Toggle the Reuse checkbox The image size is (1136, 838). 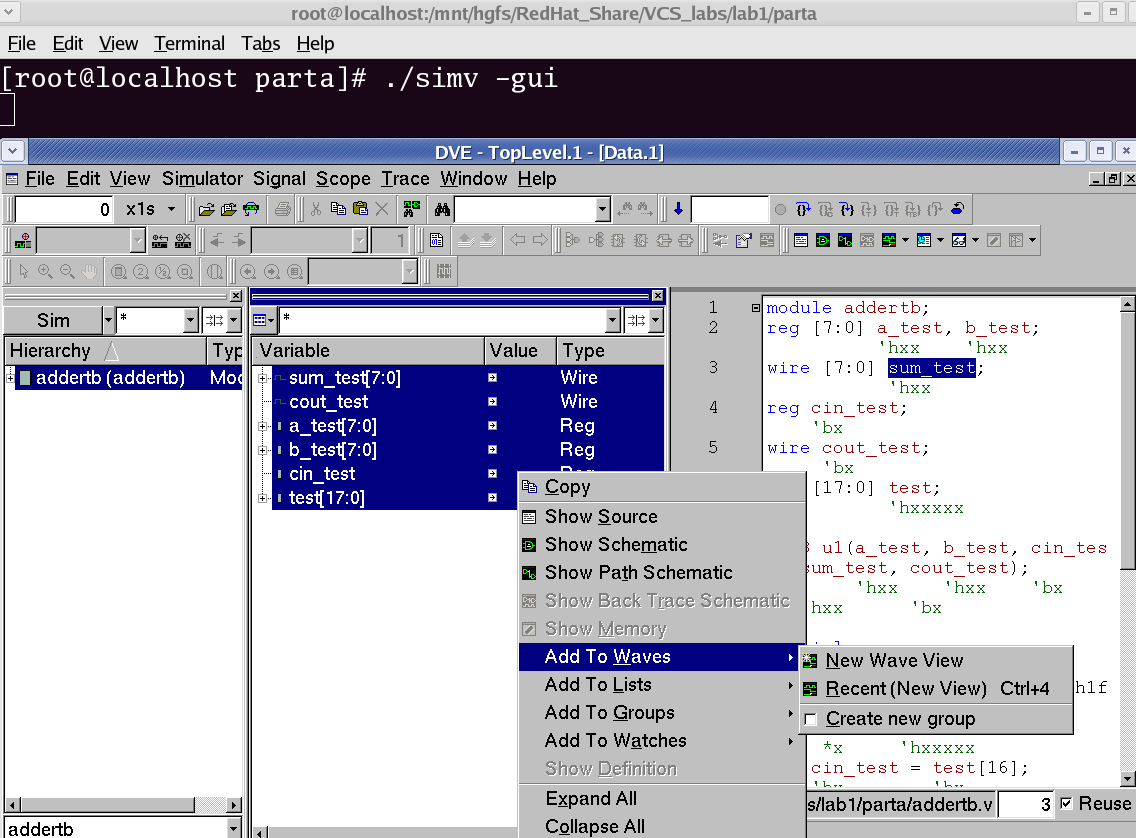click(x=1066, y=804)
